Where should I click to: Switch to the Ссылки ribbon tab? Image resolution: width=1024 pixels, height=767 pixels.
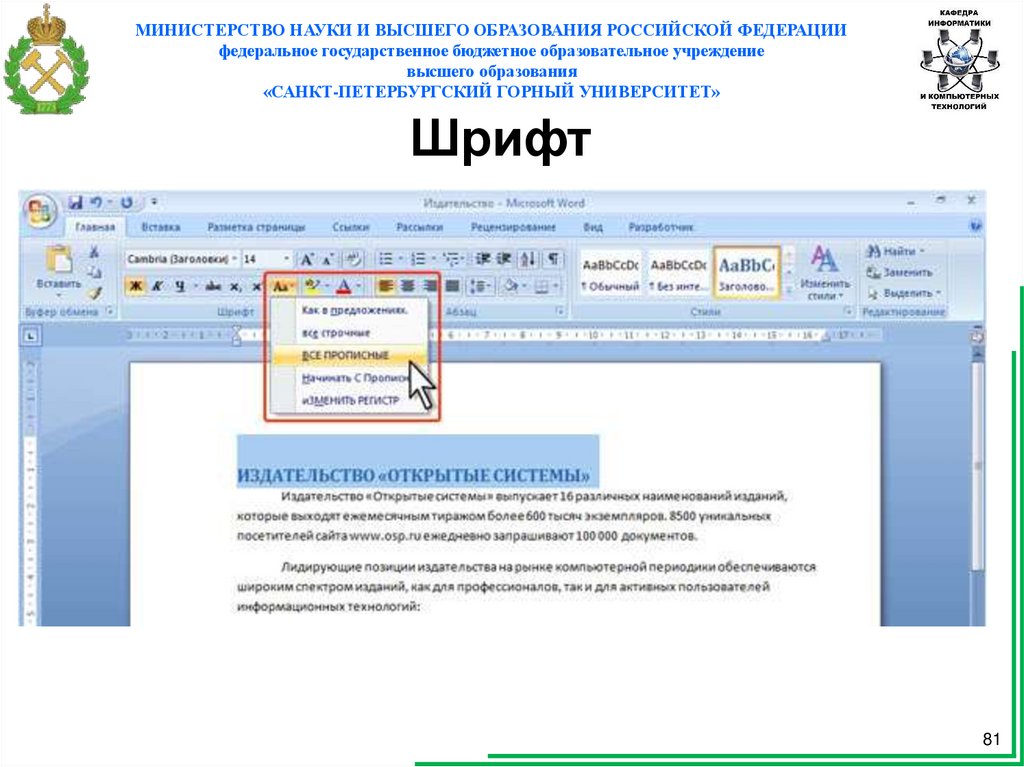coord(351,227)
